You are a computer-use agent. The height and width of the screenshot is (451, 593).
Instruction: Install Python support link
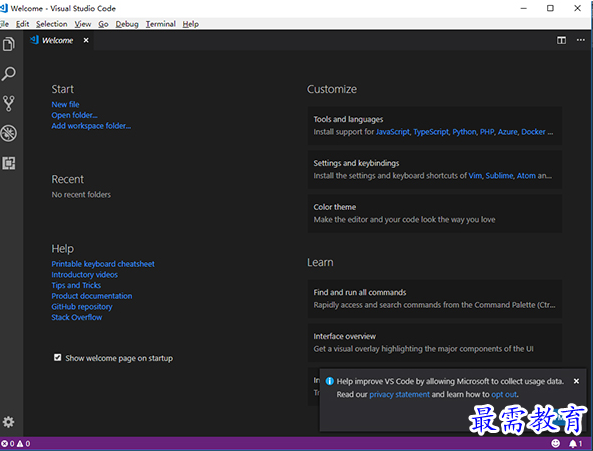(x=464, y=132)
